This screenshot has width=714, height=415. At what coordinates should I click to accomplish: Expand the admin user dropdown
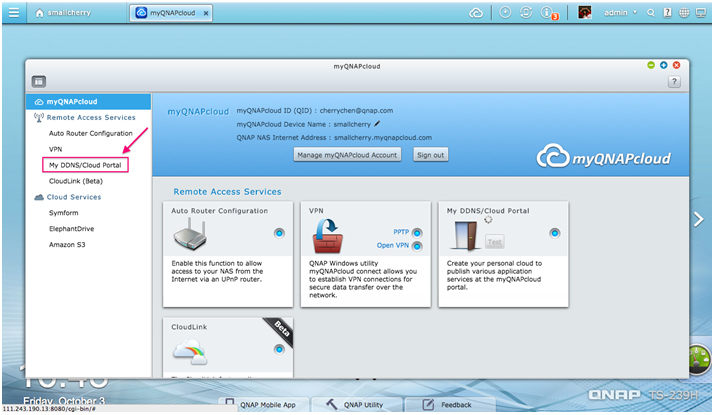click(621, 13)
